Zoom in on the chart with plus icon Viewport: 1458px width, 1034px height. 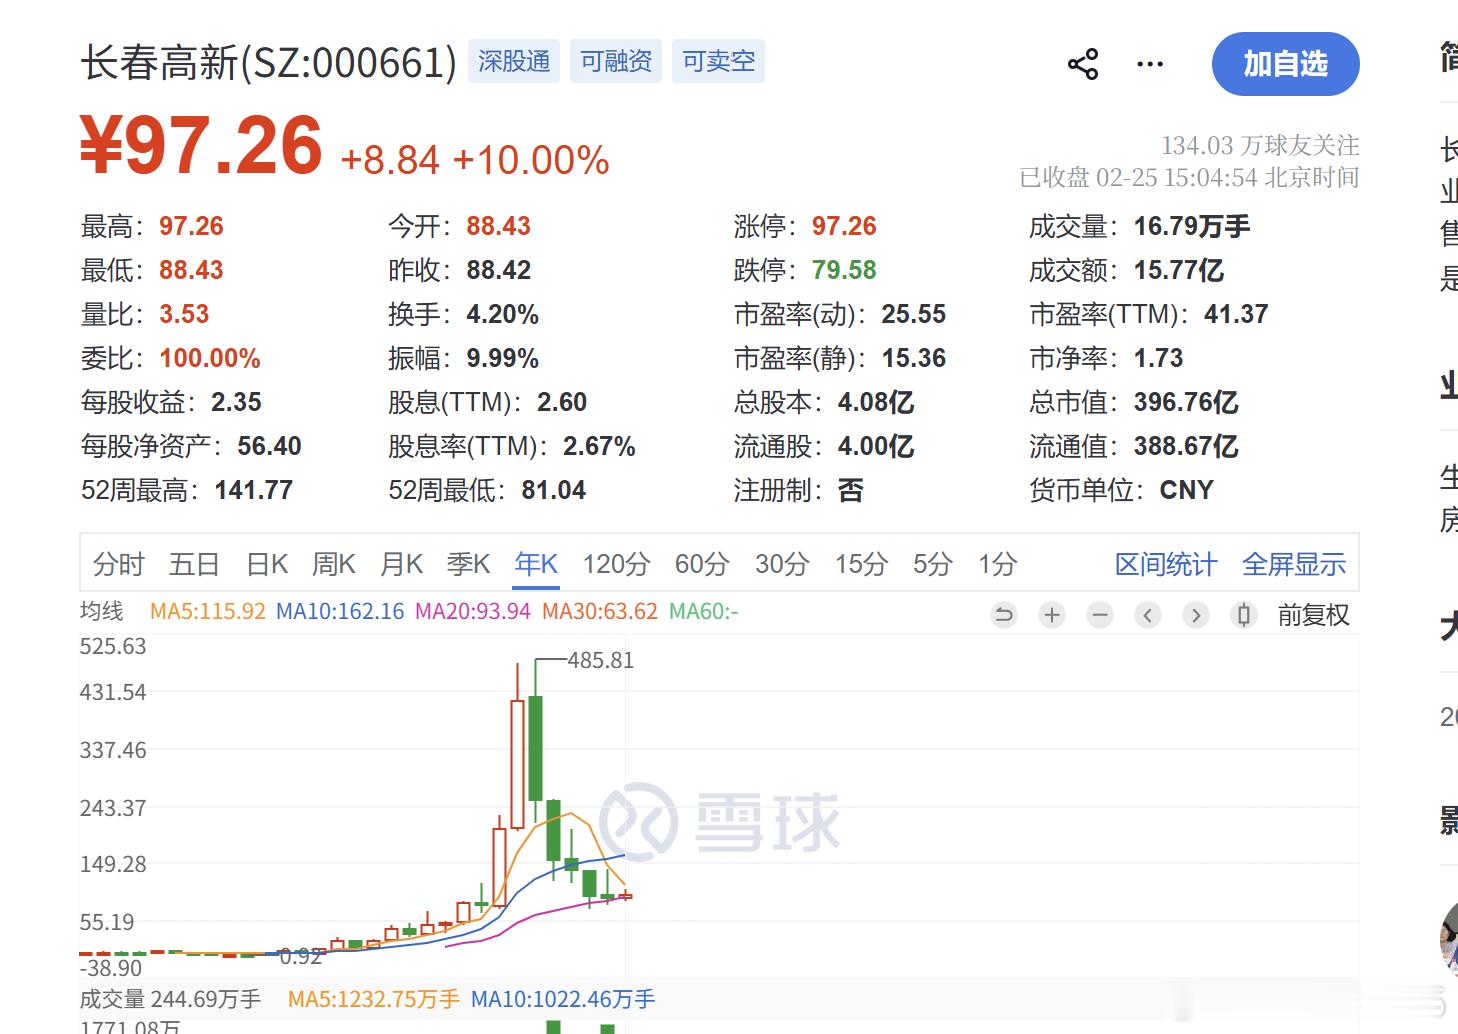tap(1051, 615)
